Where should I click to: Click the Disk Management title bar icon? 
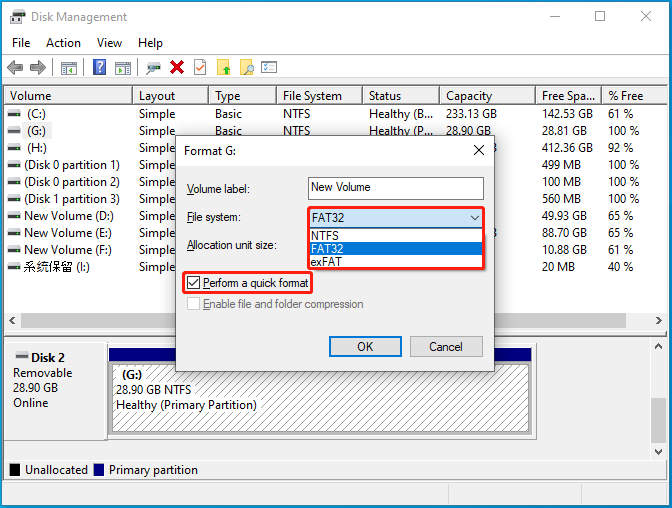[17, 17]
